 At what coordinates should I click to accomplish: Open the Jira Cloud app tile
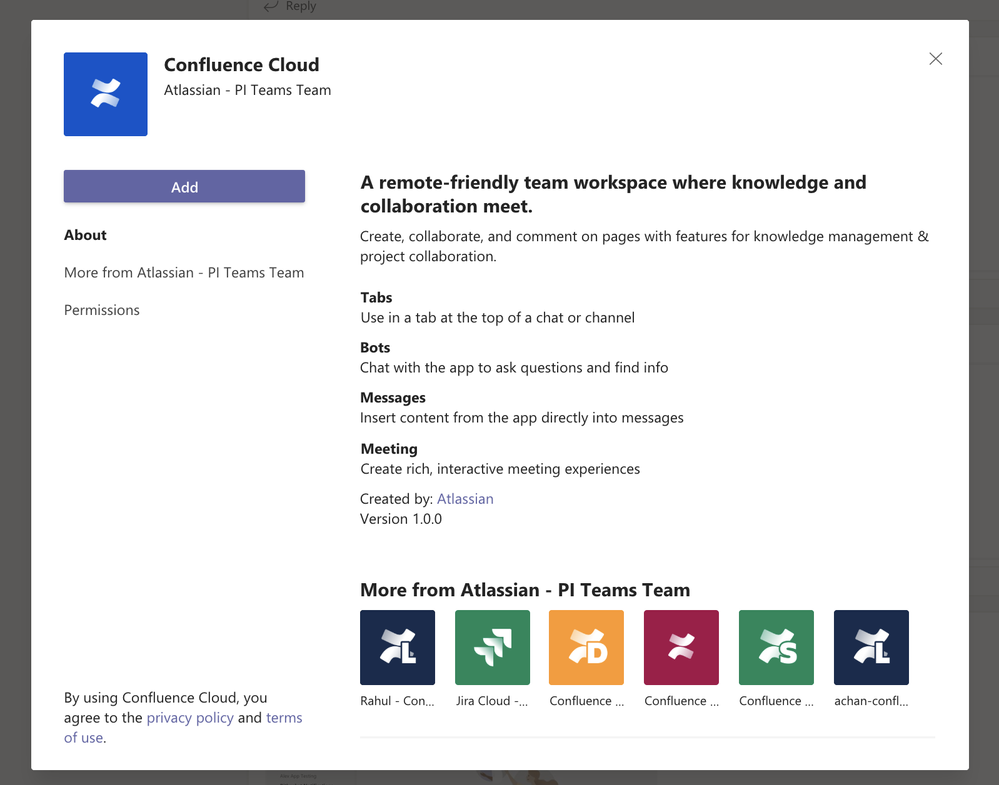[x=492, y=647]
